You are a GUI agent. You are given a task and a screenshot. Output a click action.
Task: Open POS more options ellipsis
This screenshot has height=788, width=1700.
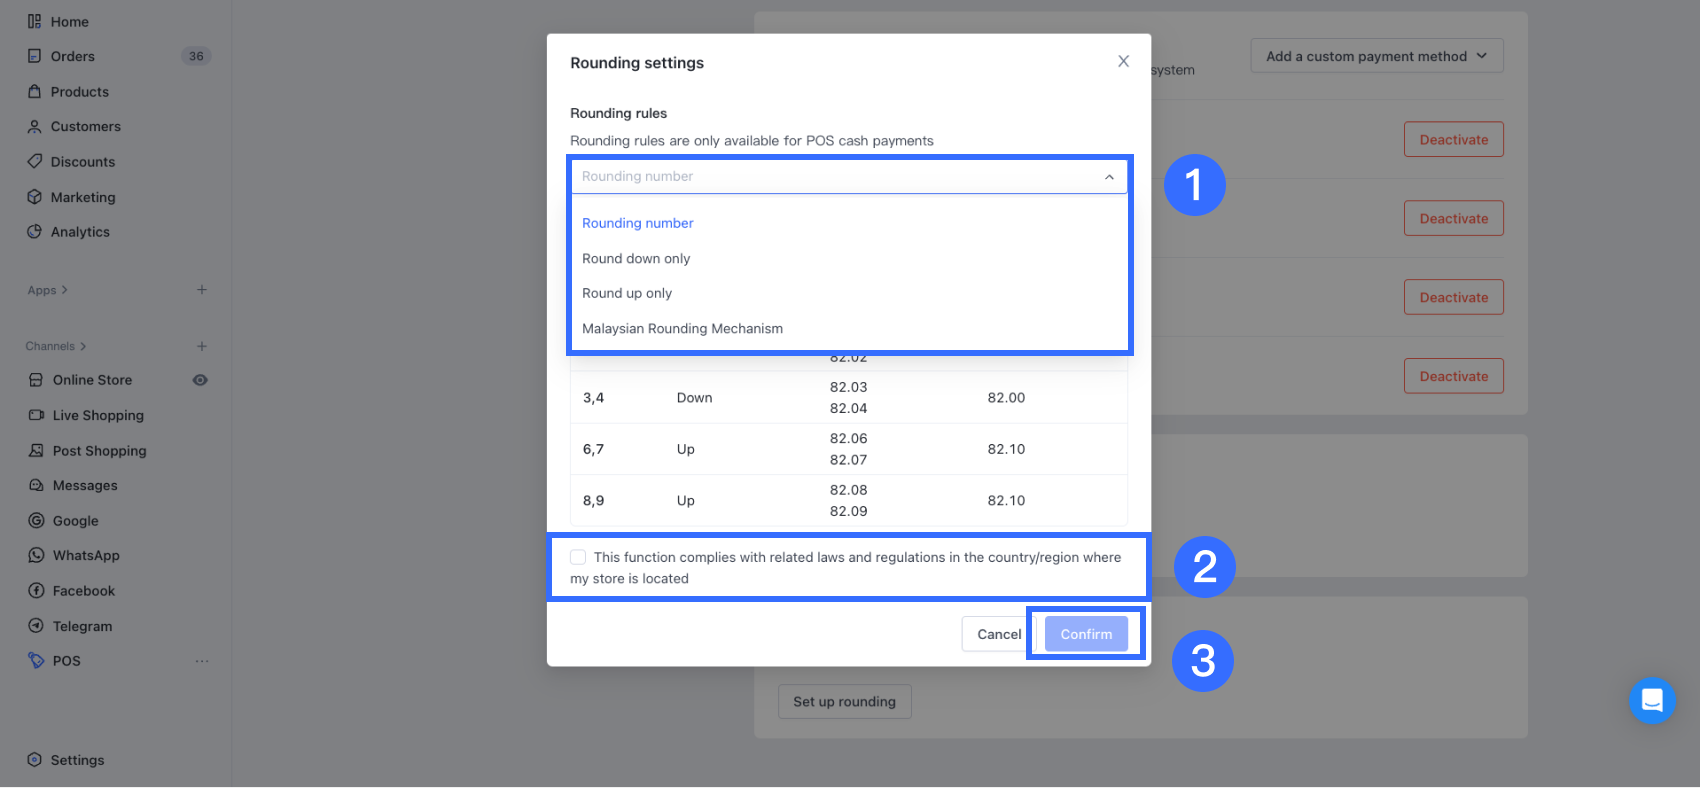[202, 661]
